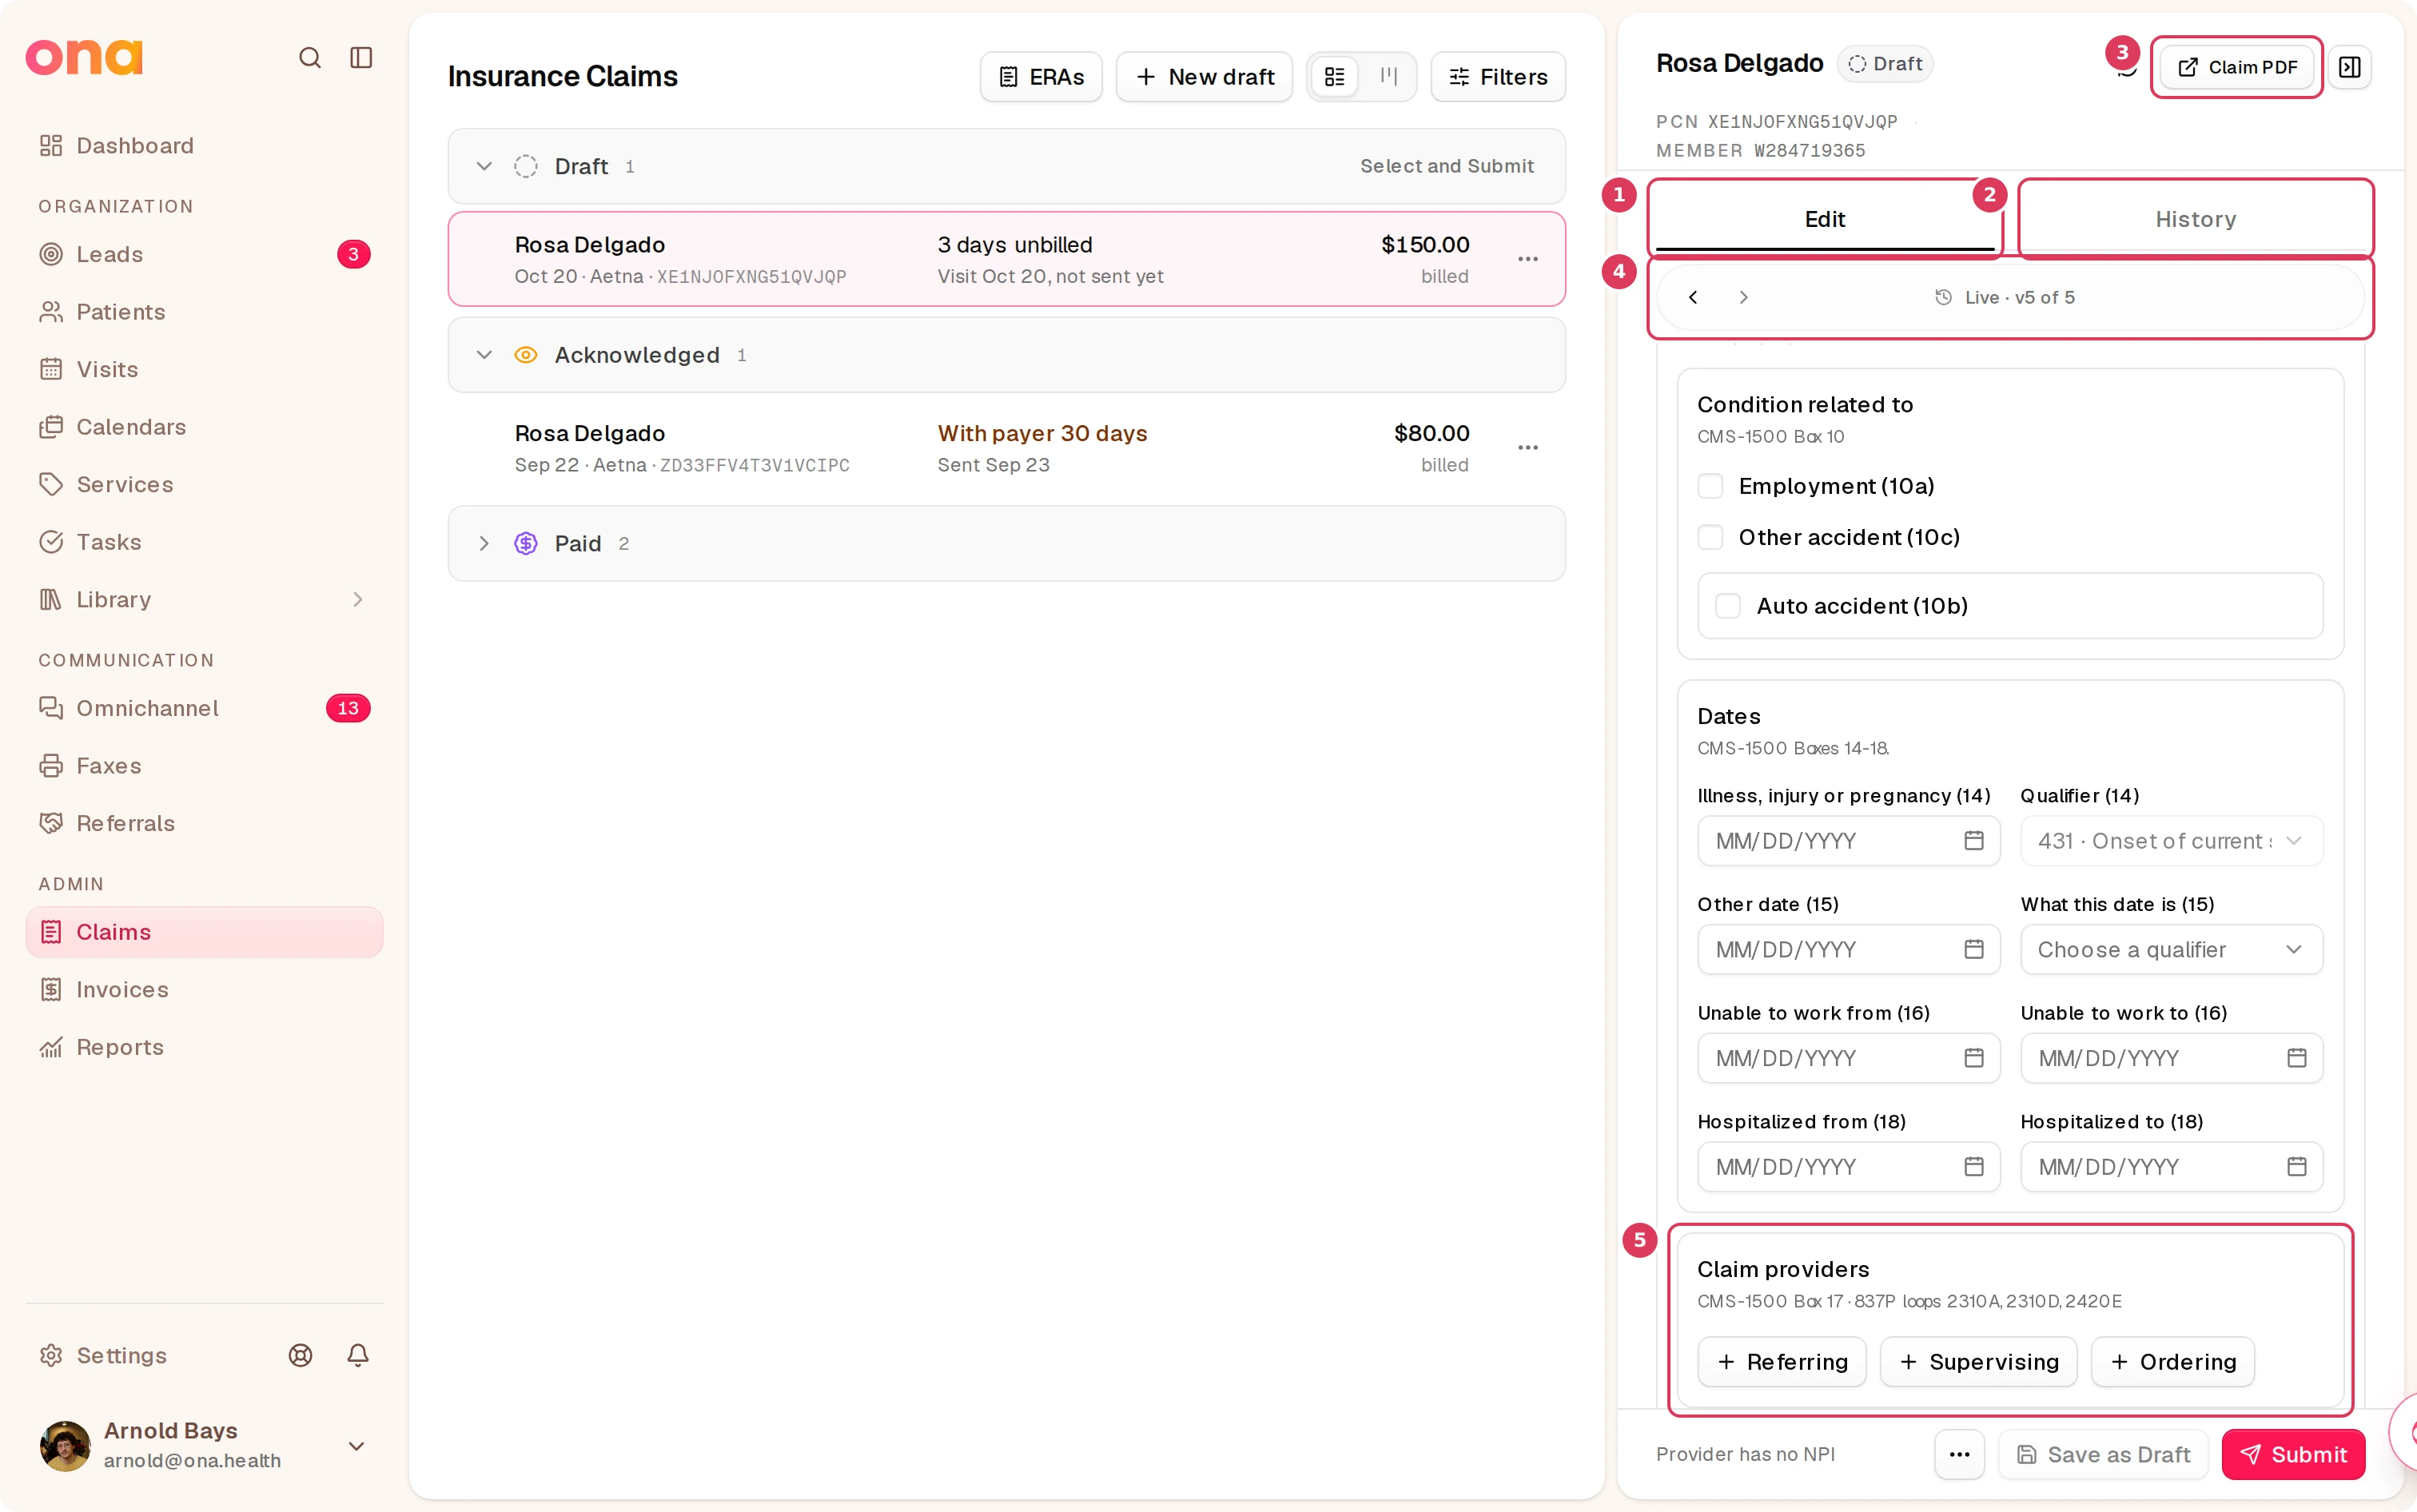Screen dimensions: 2417x1512
Task: Open the notifications bell icon
Action: (x=358, y=1355)
